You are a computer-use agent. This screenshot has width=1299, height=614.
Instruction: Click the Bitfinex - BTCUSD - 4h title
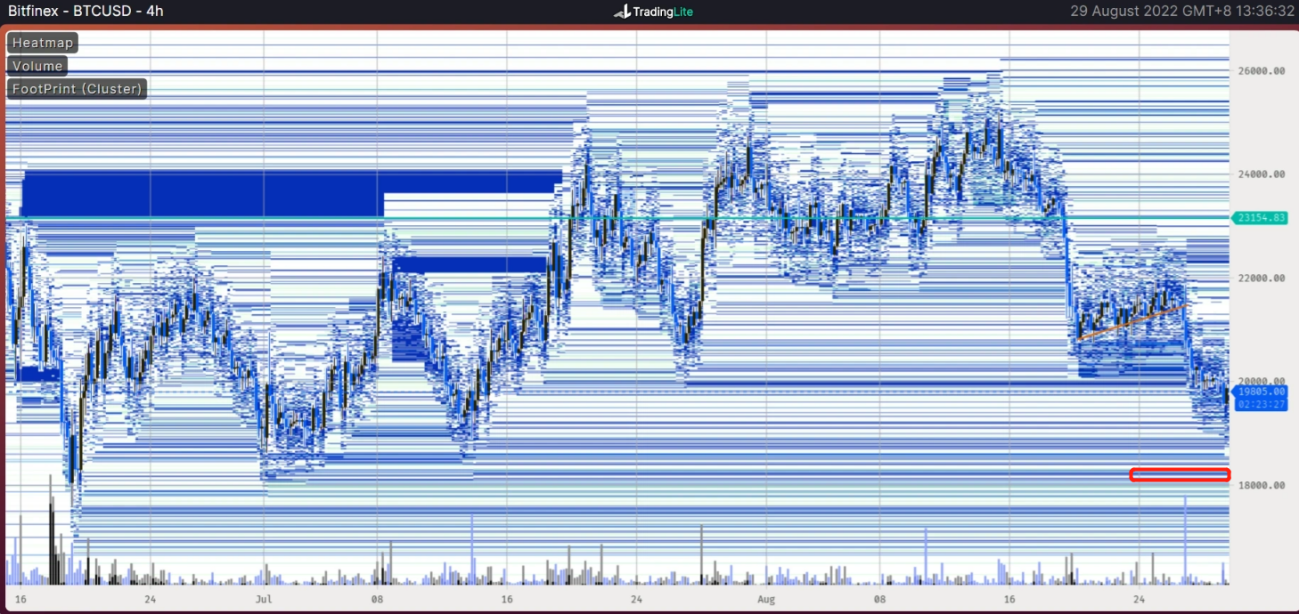[85, 12]
